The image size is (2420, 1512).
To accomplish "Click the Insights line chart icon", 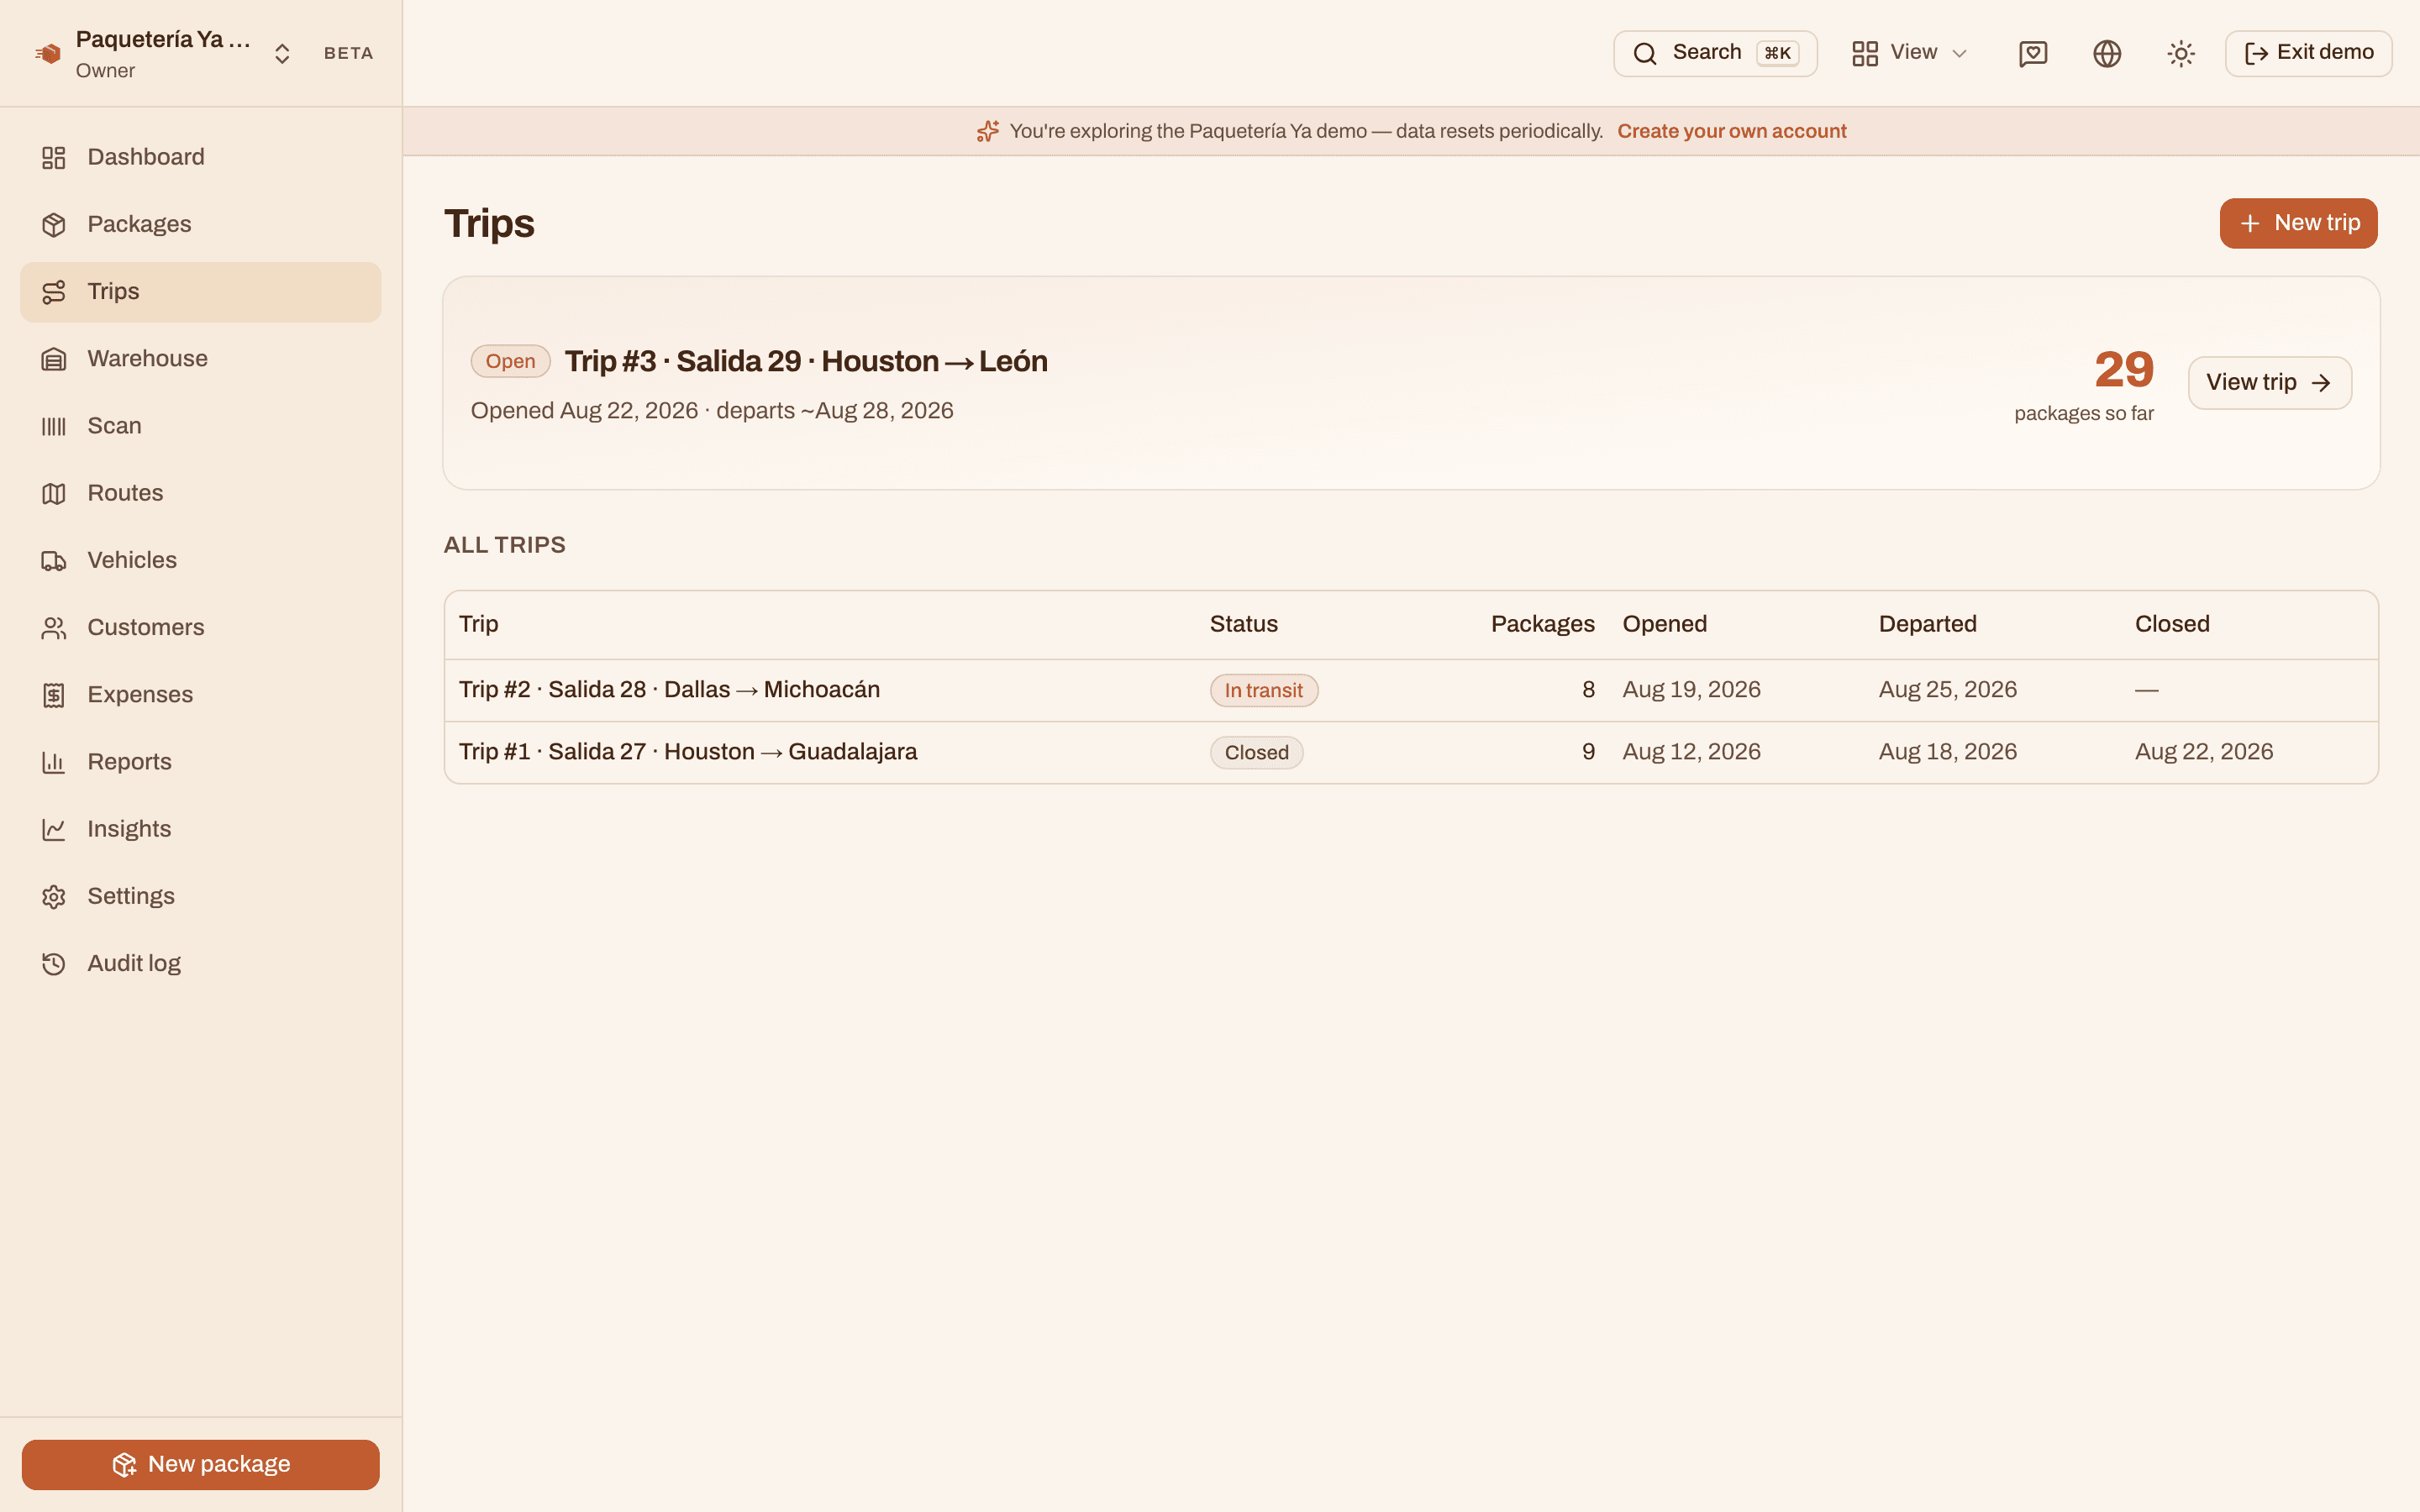I will (54, 829).
